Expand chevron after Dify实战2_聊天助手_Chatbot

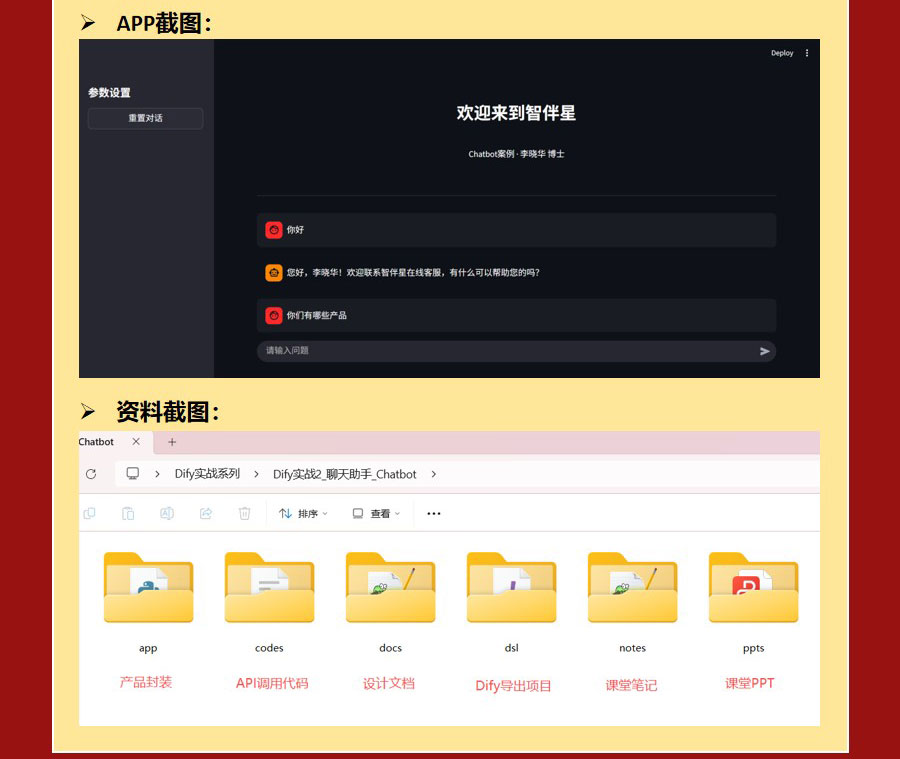(433, 474)
